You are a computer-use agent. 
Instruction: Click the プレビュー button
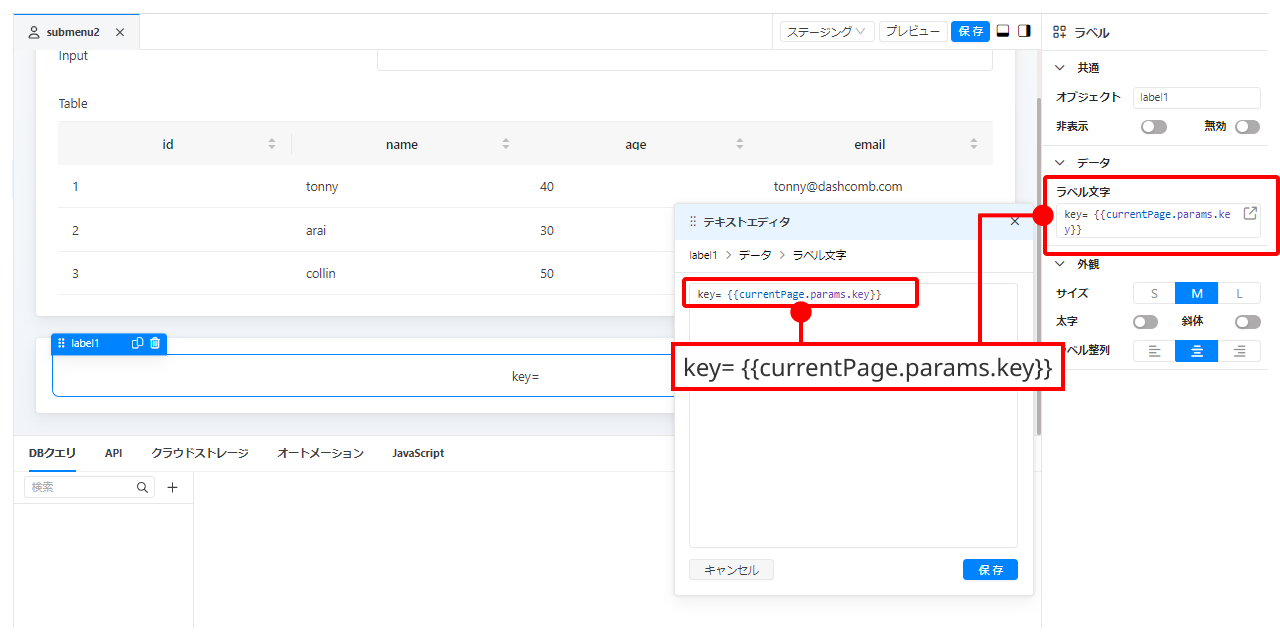pos(913,31)
